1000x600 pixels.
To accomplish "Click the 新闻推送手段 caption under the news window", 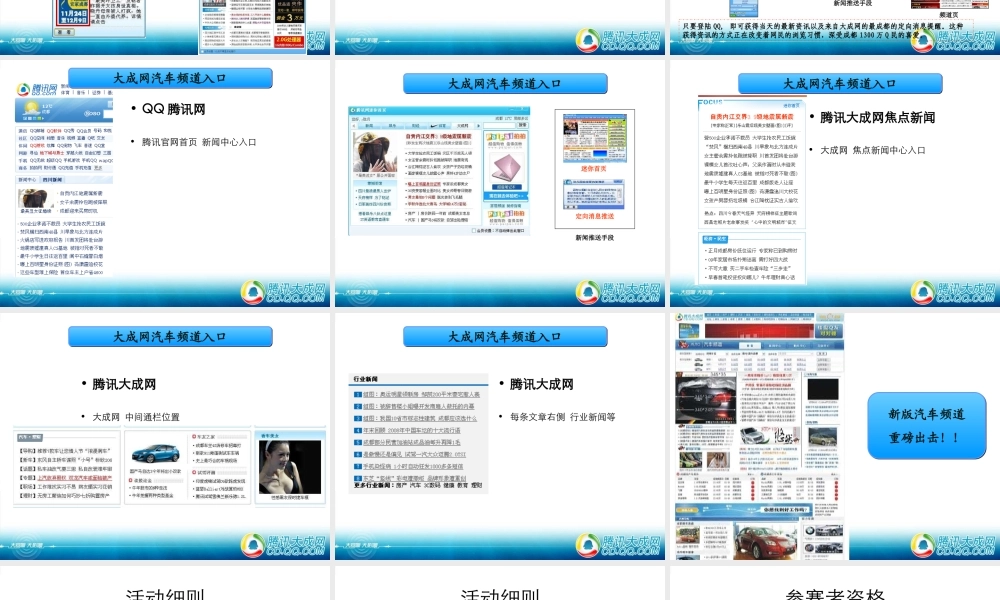I will 594,238.
